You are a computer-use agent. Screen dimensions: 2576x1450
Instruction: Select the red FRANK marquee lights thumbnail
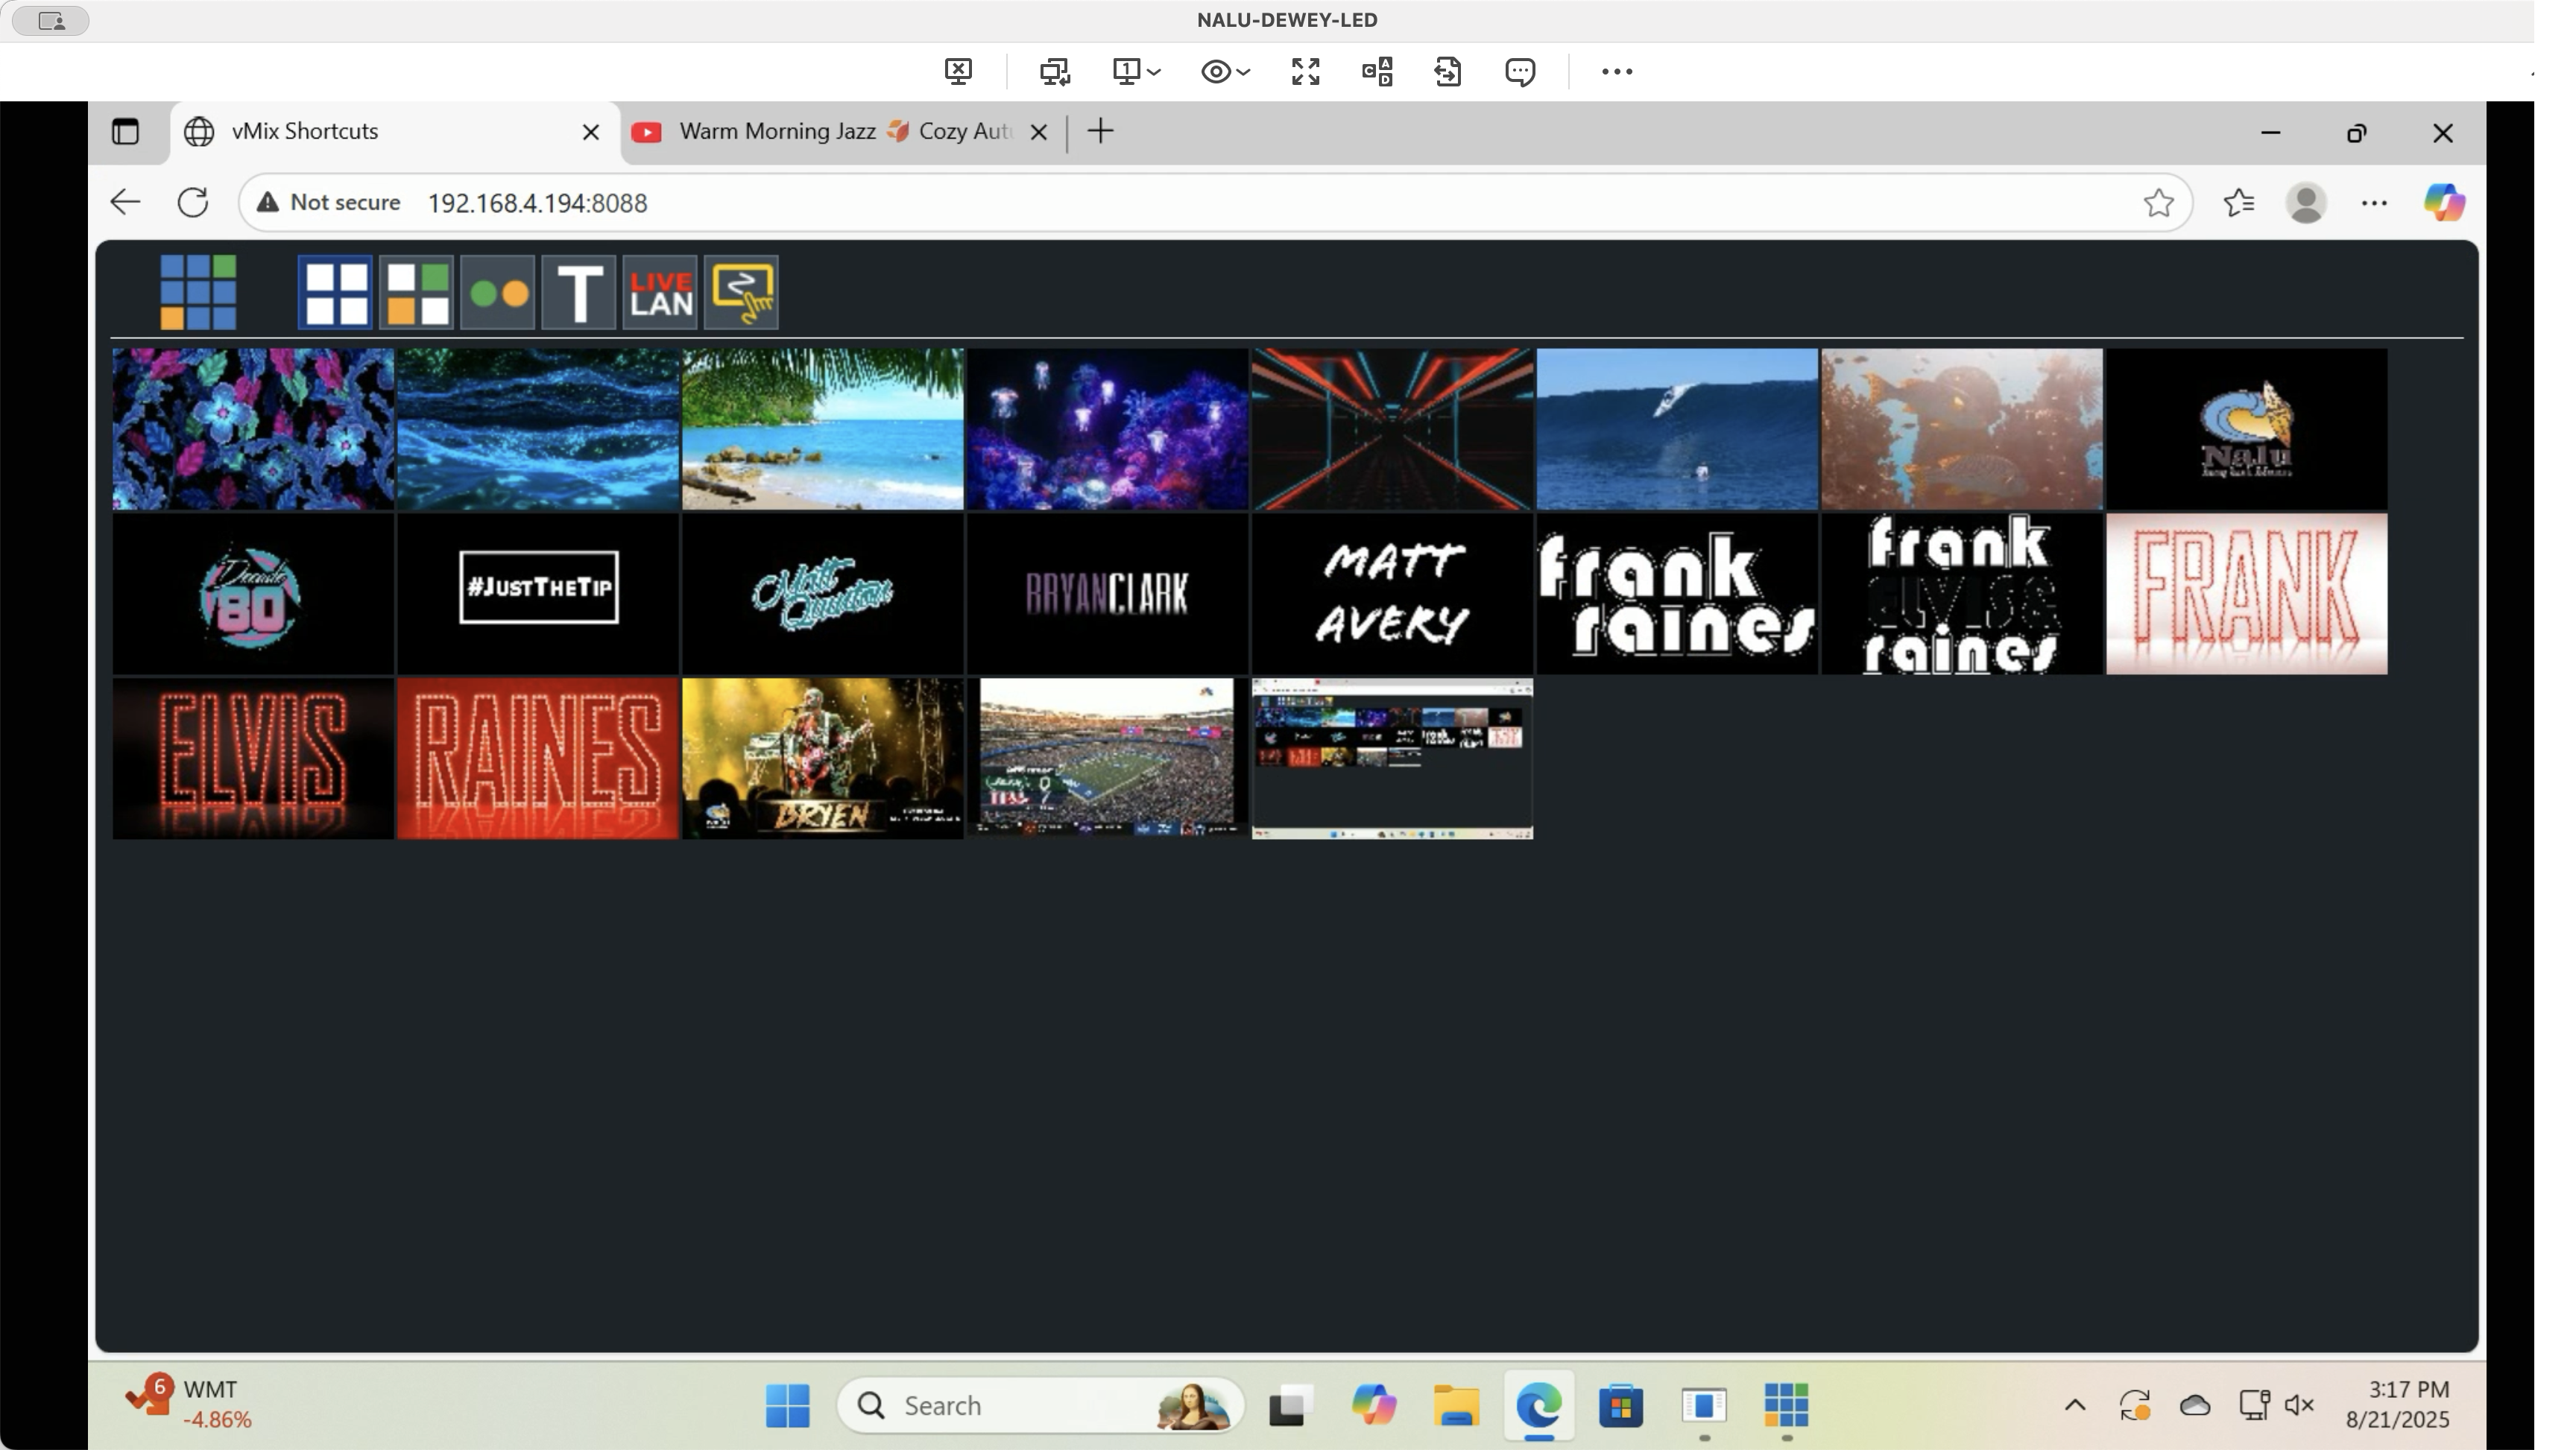[2247, 594]
